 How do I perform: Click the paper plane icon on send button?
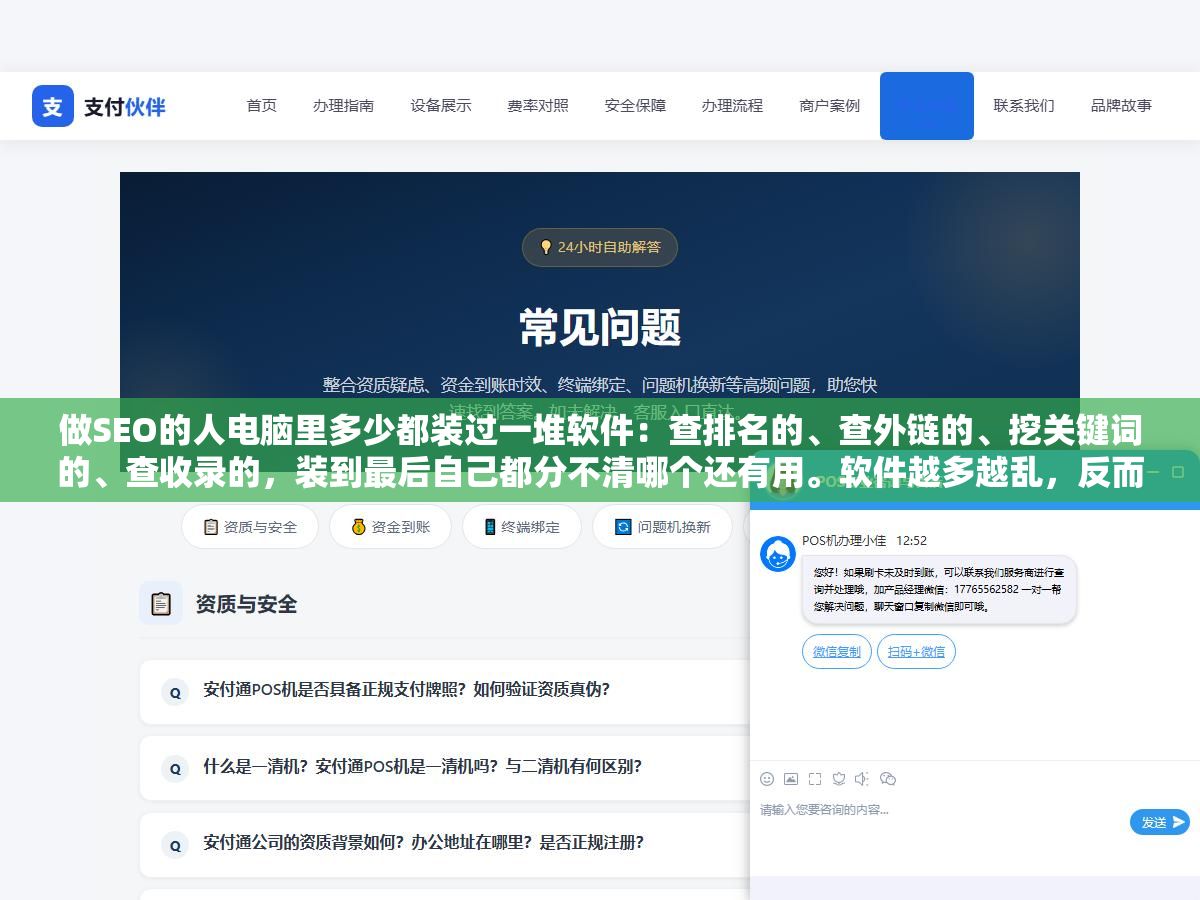point(1179,822)
